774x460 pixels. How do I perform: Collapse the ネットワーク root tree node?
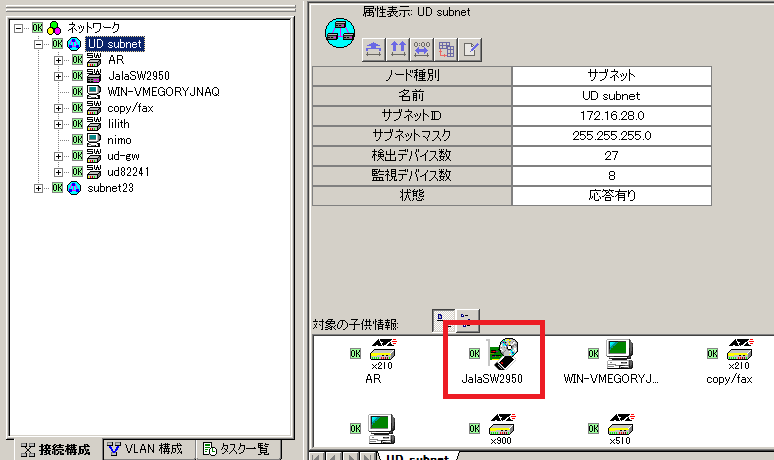(18, 28)
